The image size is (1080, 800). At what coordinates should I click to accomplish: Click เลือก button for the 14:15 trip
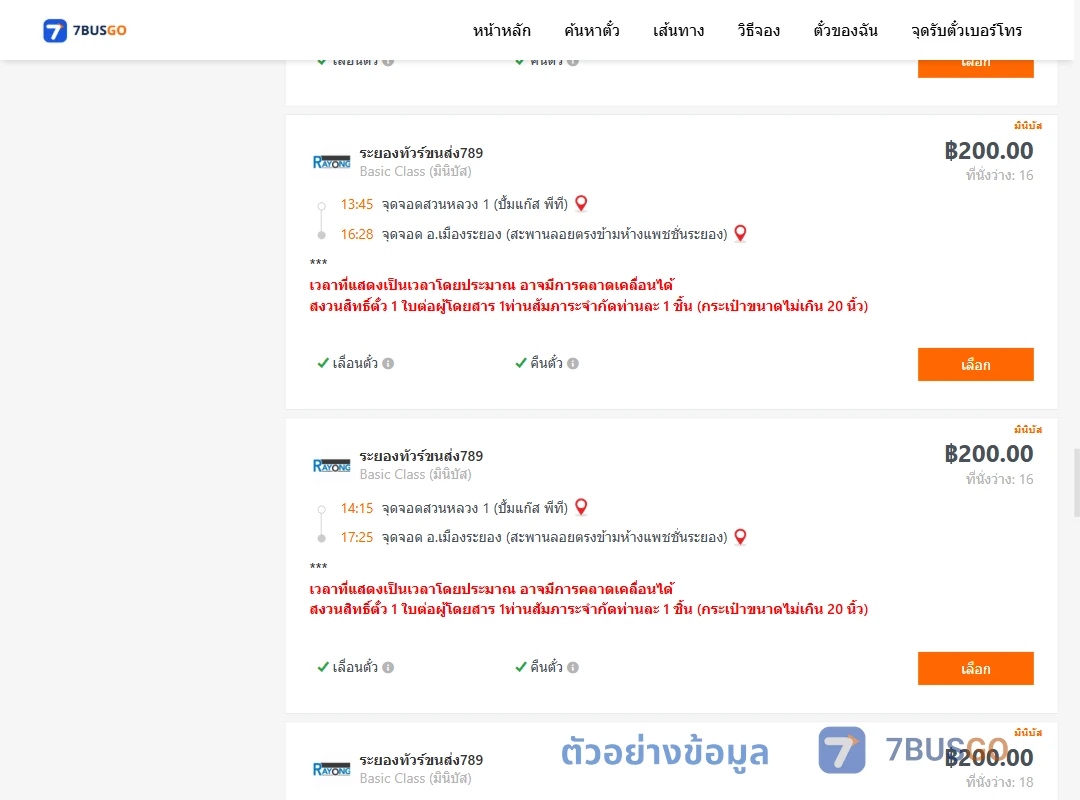pos(975,668)
